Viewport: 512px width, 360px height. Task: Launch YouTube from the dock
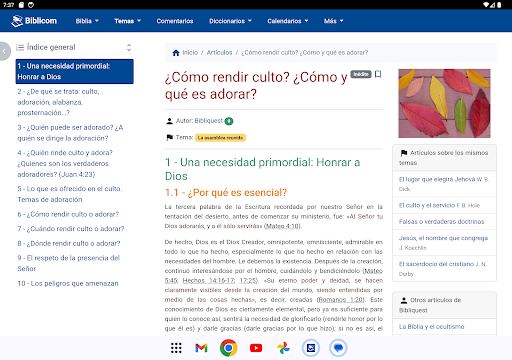pos(256,348)
